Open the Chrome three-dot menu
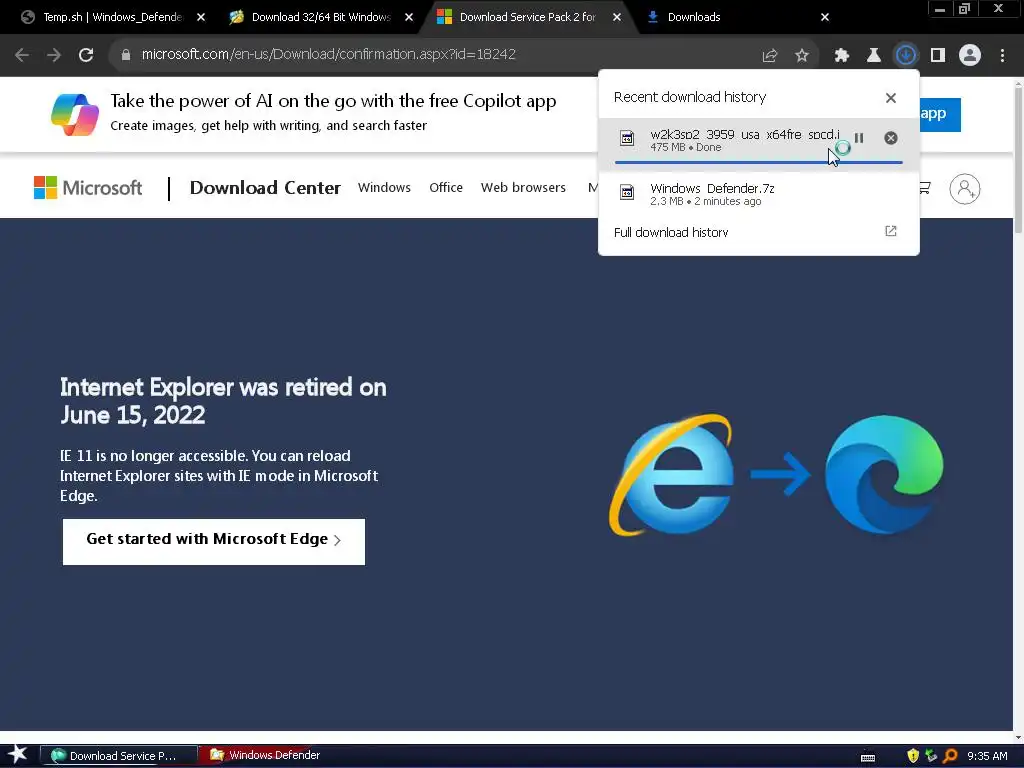 (1002, 56)
